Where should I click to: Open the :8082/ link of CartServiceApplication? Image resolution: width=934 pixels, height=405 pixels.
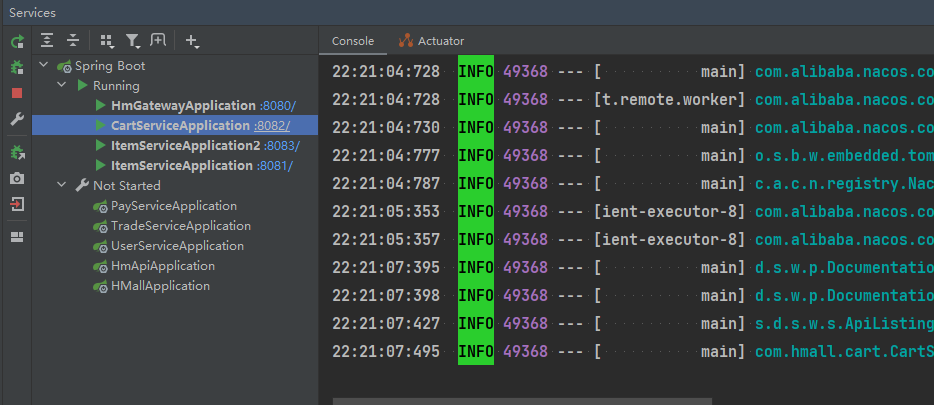(x=272, y=126)
